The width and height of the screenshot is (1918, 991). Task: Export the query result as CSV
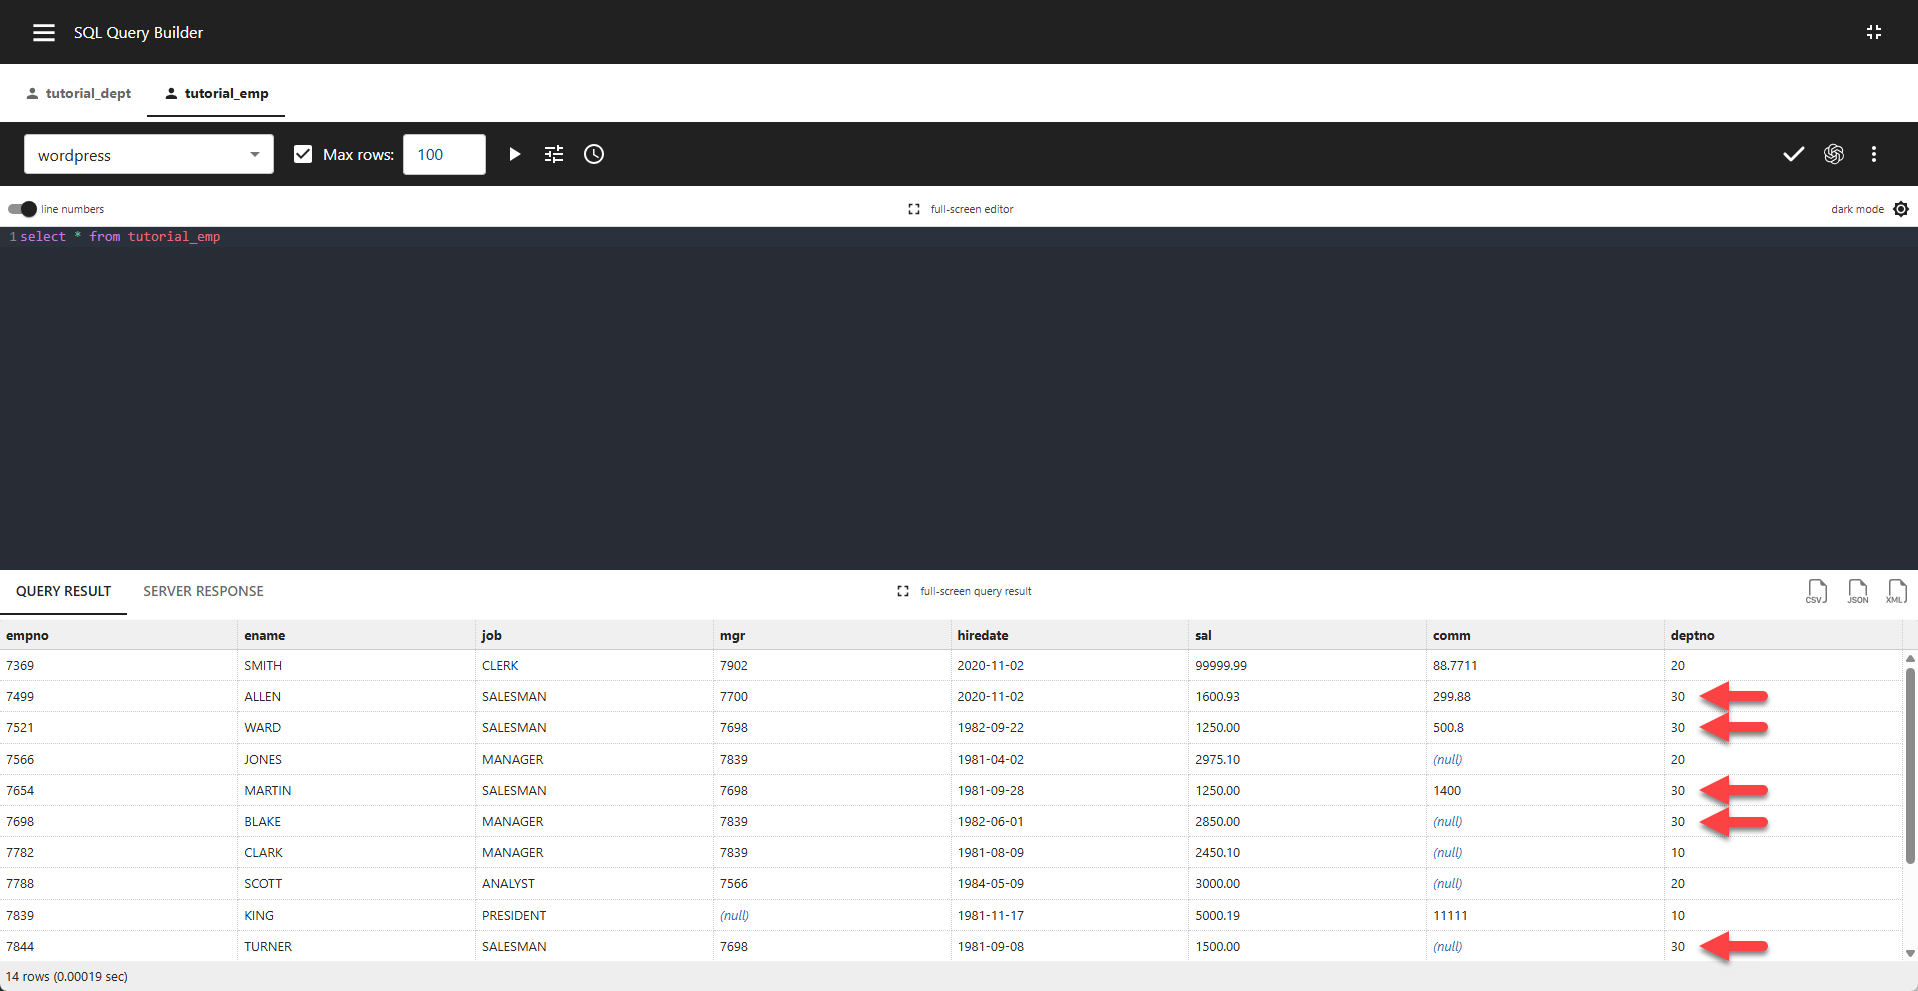tap(1816, 591)
